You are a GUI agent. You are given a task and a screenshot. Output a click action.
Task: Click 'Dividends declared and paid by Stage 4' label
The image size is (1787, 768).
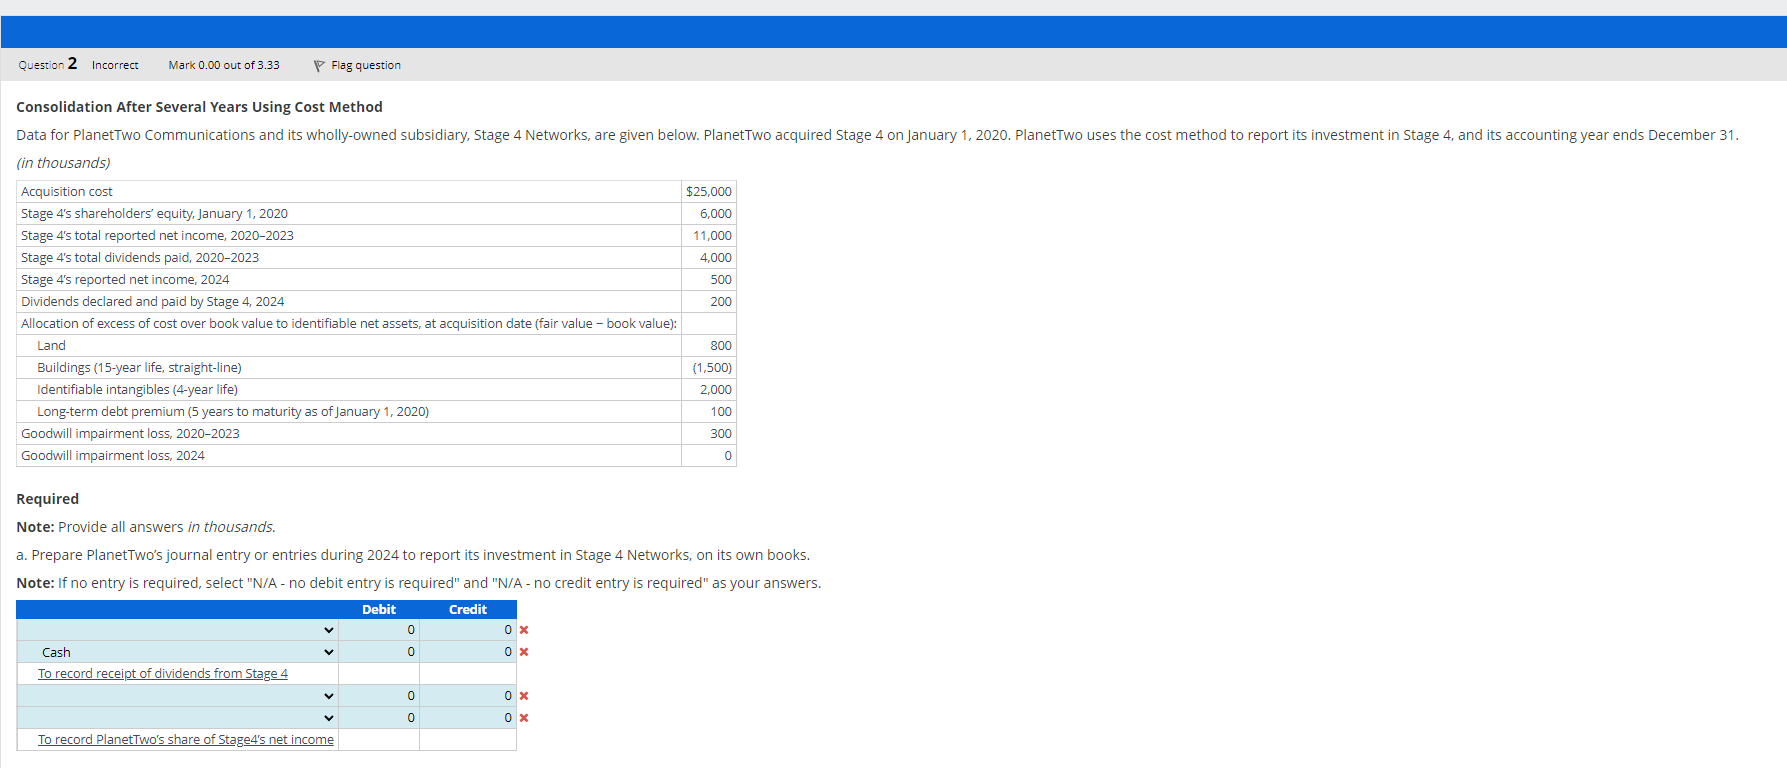coord(152,302)
